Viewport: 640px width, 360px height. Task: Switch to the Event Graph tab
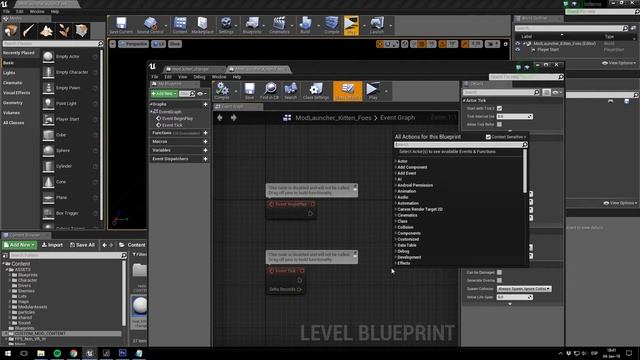click(x=238, y=107)
